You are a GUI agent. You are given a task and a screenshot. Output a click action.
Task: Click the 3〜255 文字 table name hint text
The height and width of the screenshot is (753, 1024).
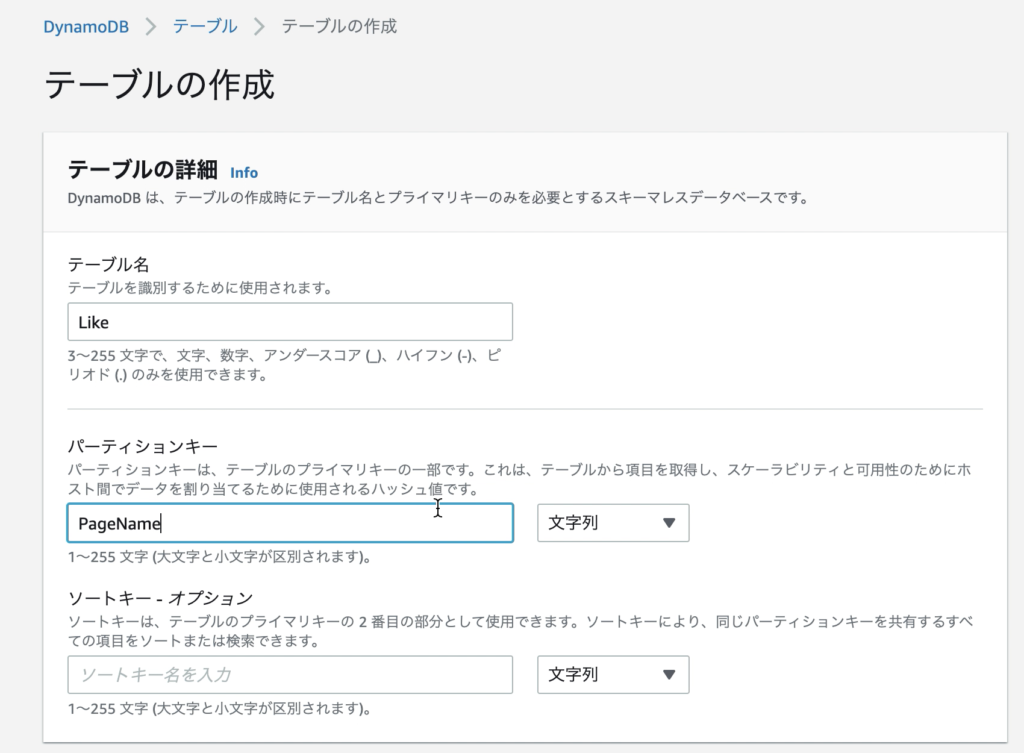coord(284,365)
